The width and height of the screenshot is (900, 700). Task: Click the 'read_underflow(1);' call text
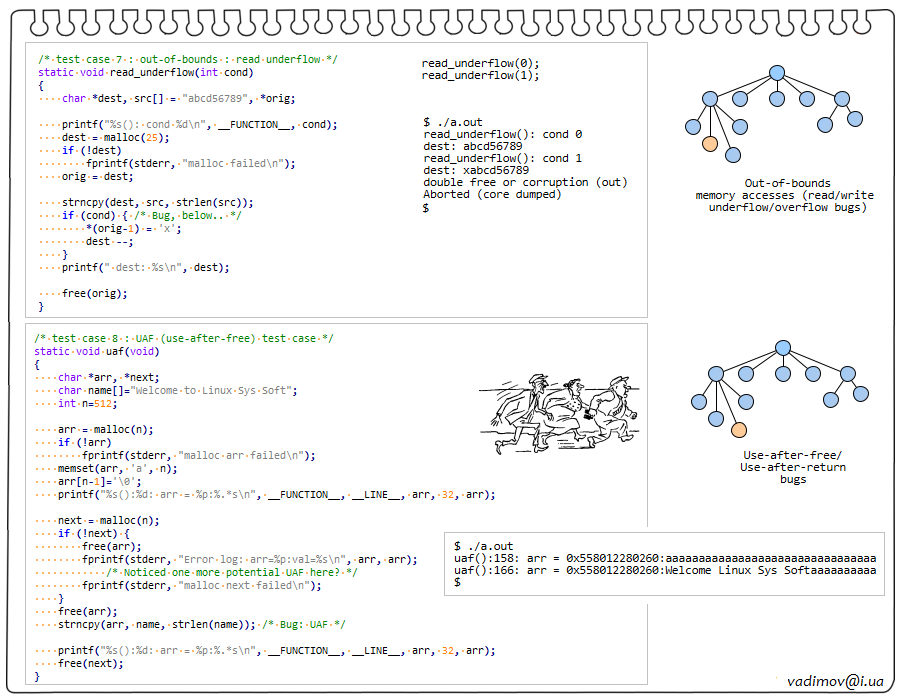[480, 75]
